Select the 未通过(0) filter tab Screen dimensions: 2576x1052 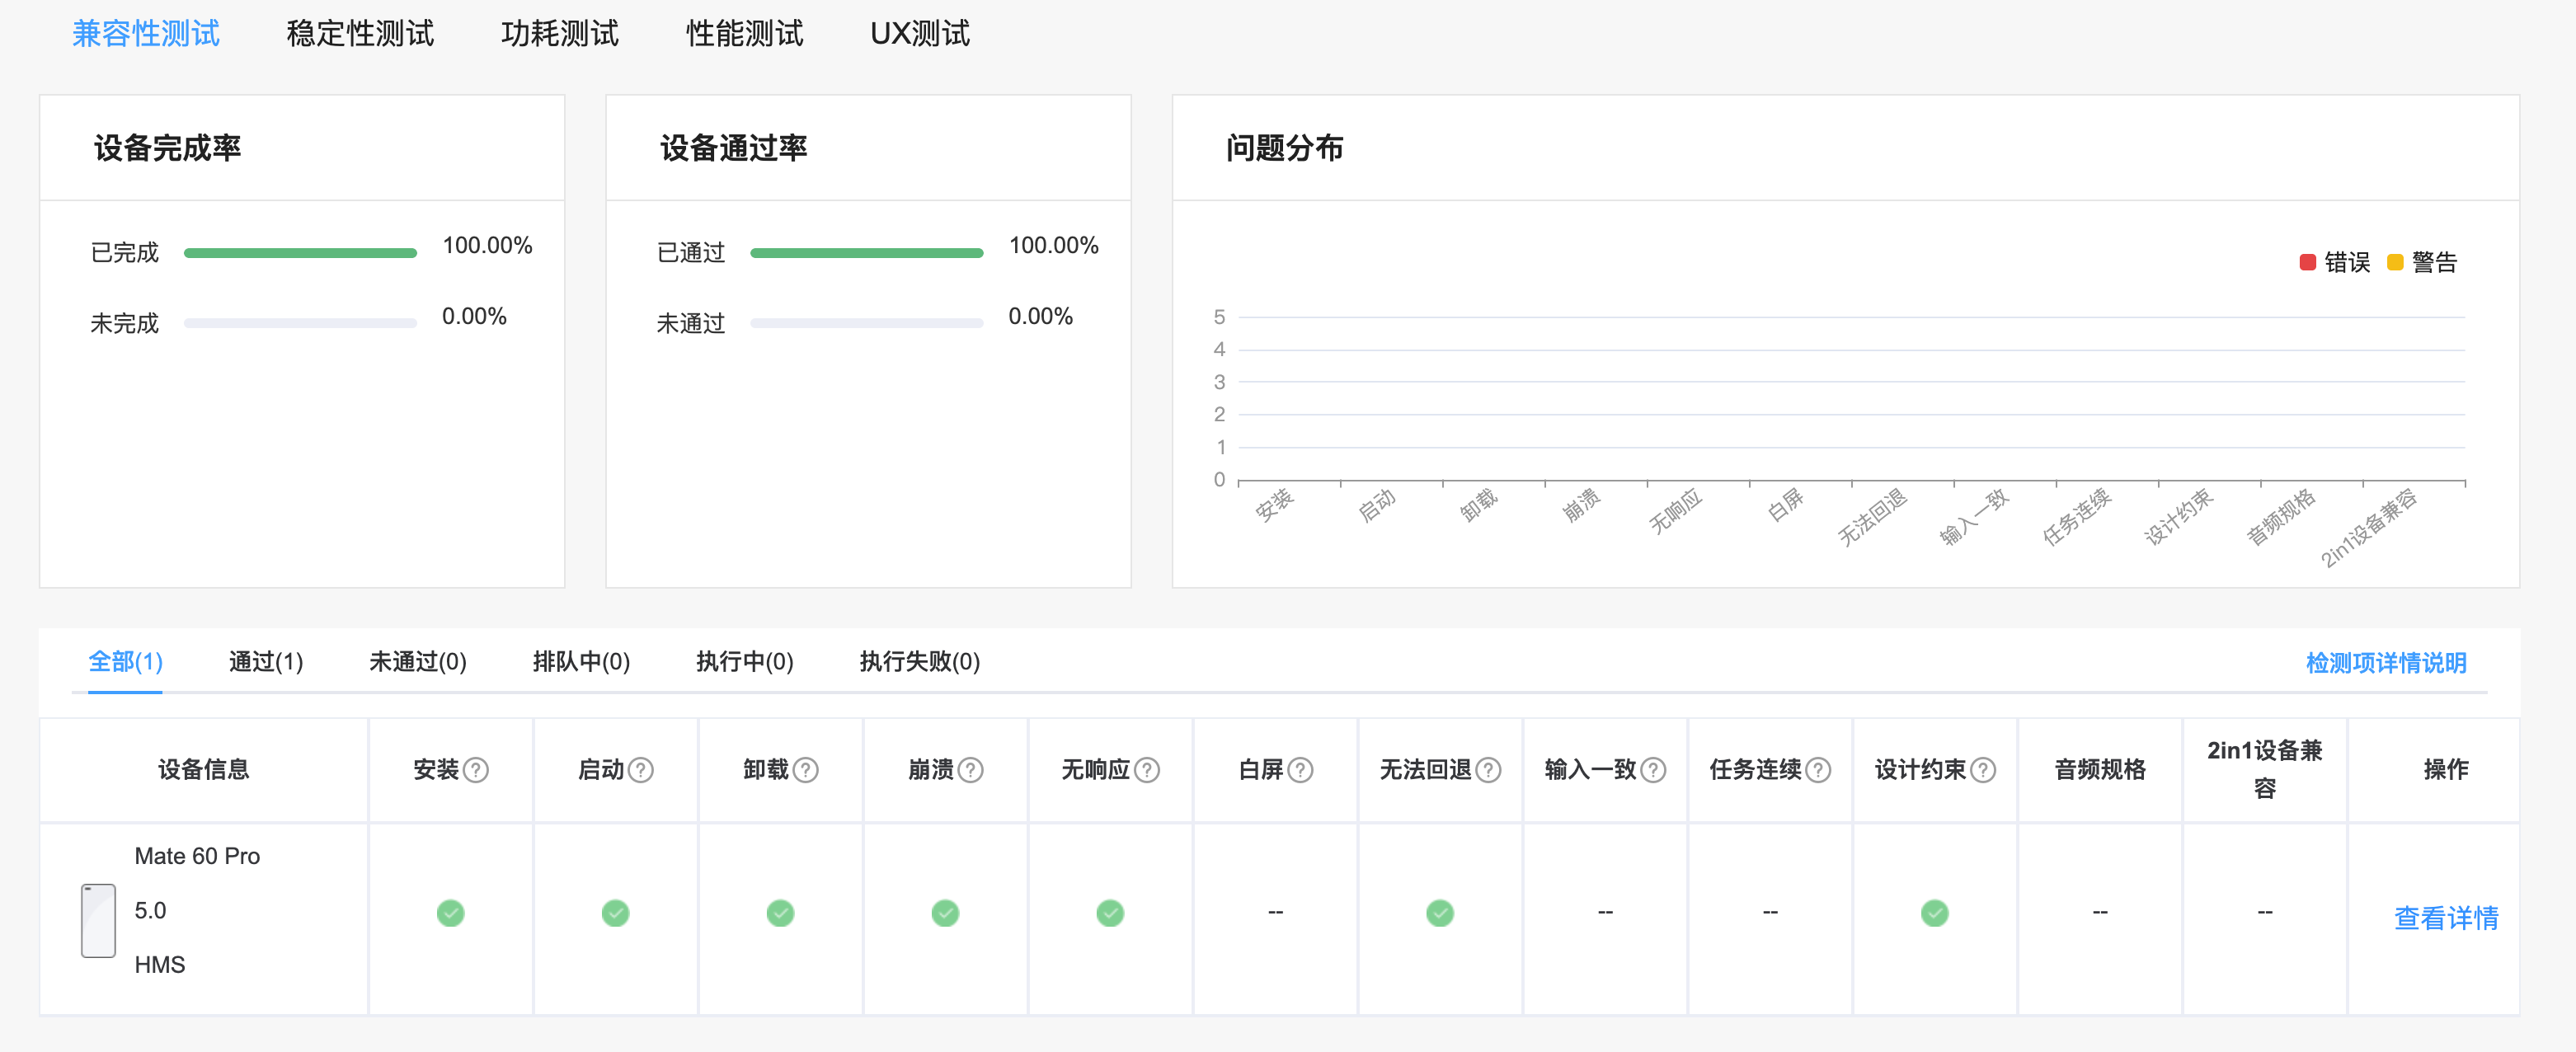pyautogui.click(x=417, y=661)
